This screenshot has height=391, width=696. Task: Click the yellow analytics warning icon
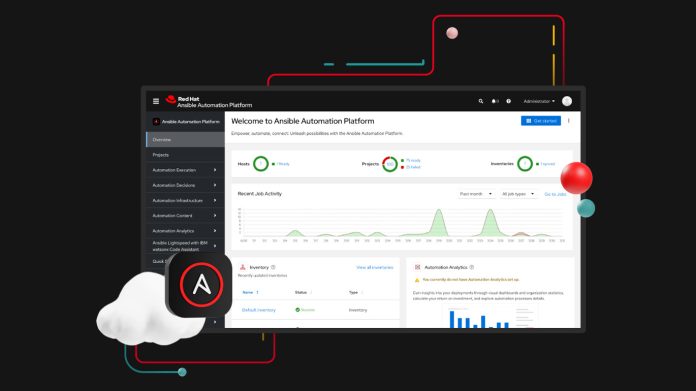[x=417, y=280]
